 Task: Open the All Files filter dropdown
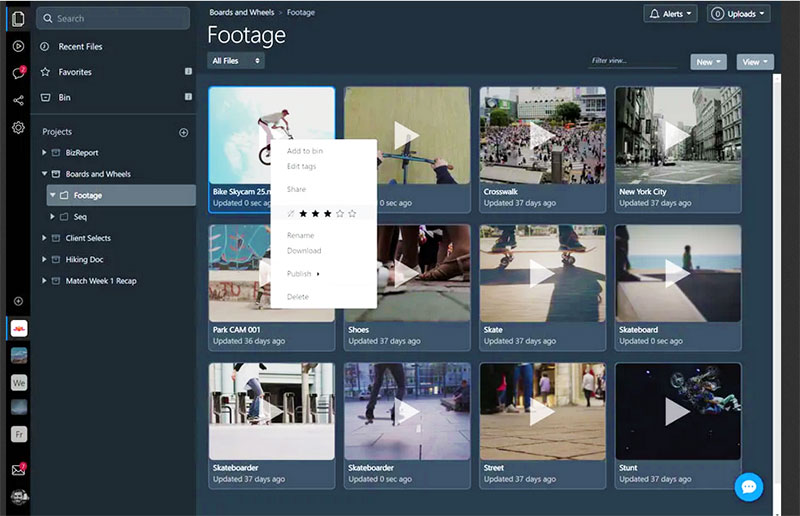[236, 61]
